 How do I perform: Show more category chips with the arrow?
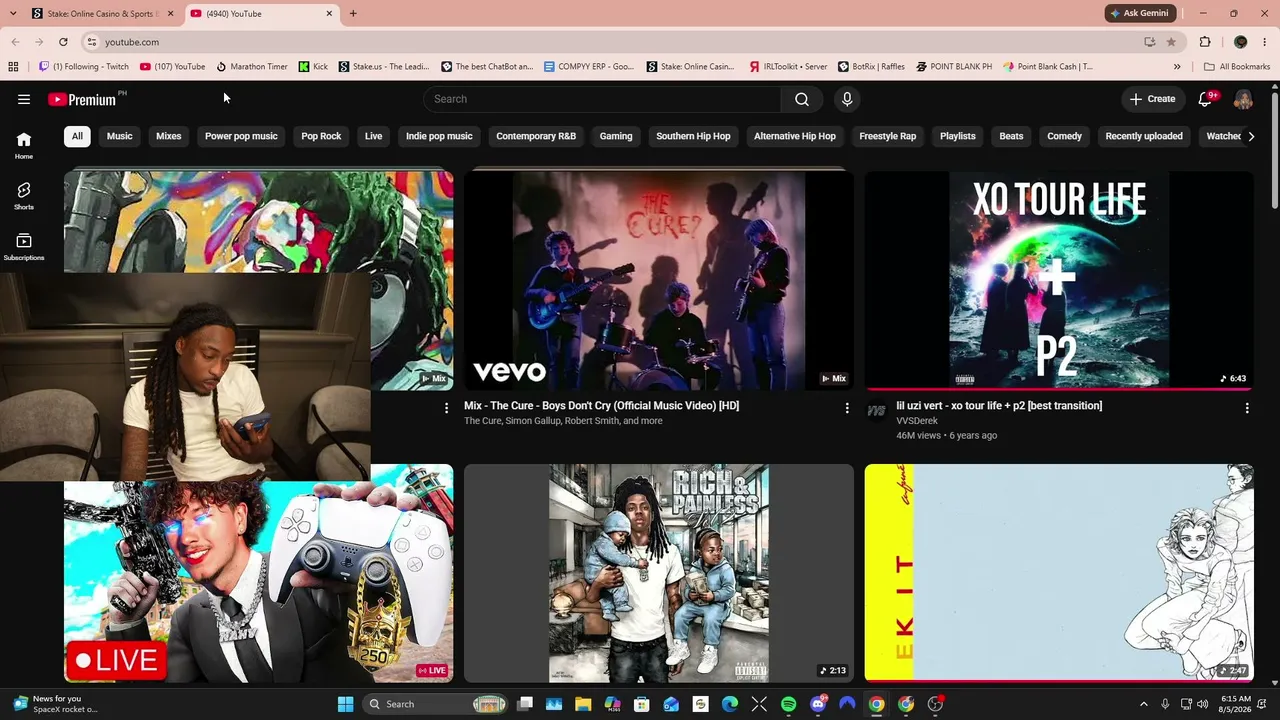[1250, 136]
